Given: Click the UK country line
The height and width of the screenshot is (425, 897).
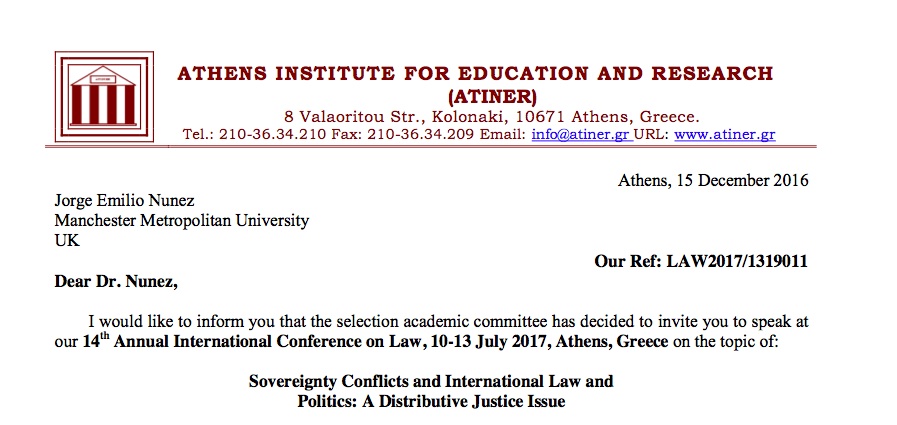Looking at the screenshot, I should 66,241.
